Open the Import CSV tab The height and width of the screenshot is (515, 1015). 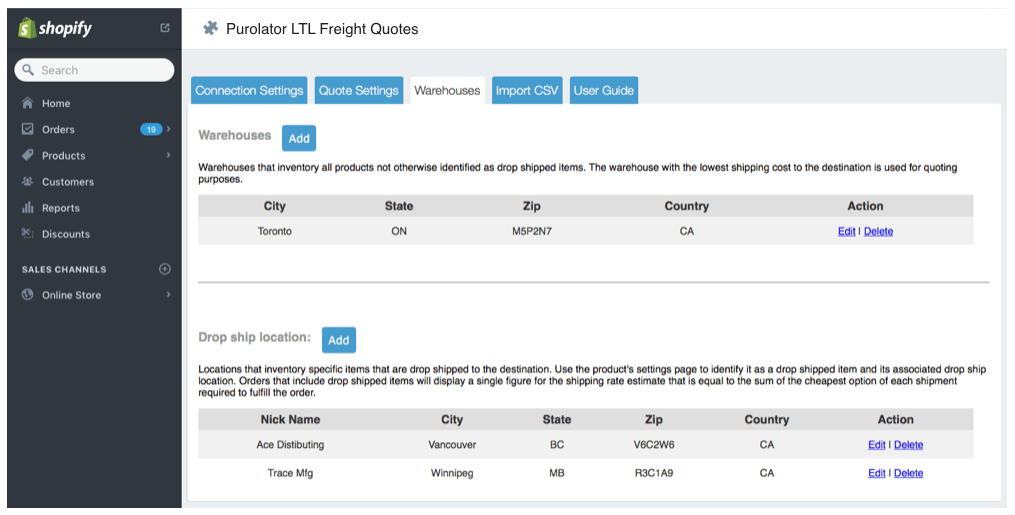[527, 91]
